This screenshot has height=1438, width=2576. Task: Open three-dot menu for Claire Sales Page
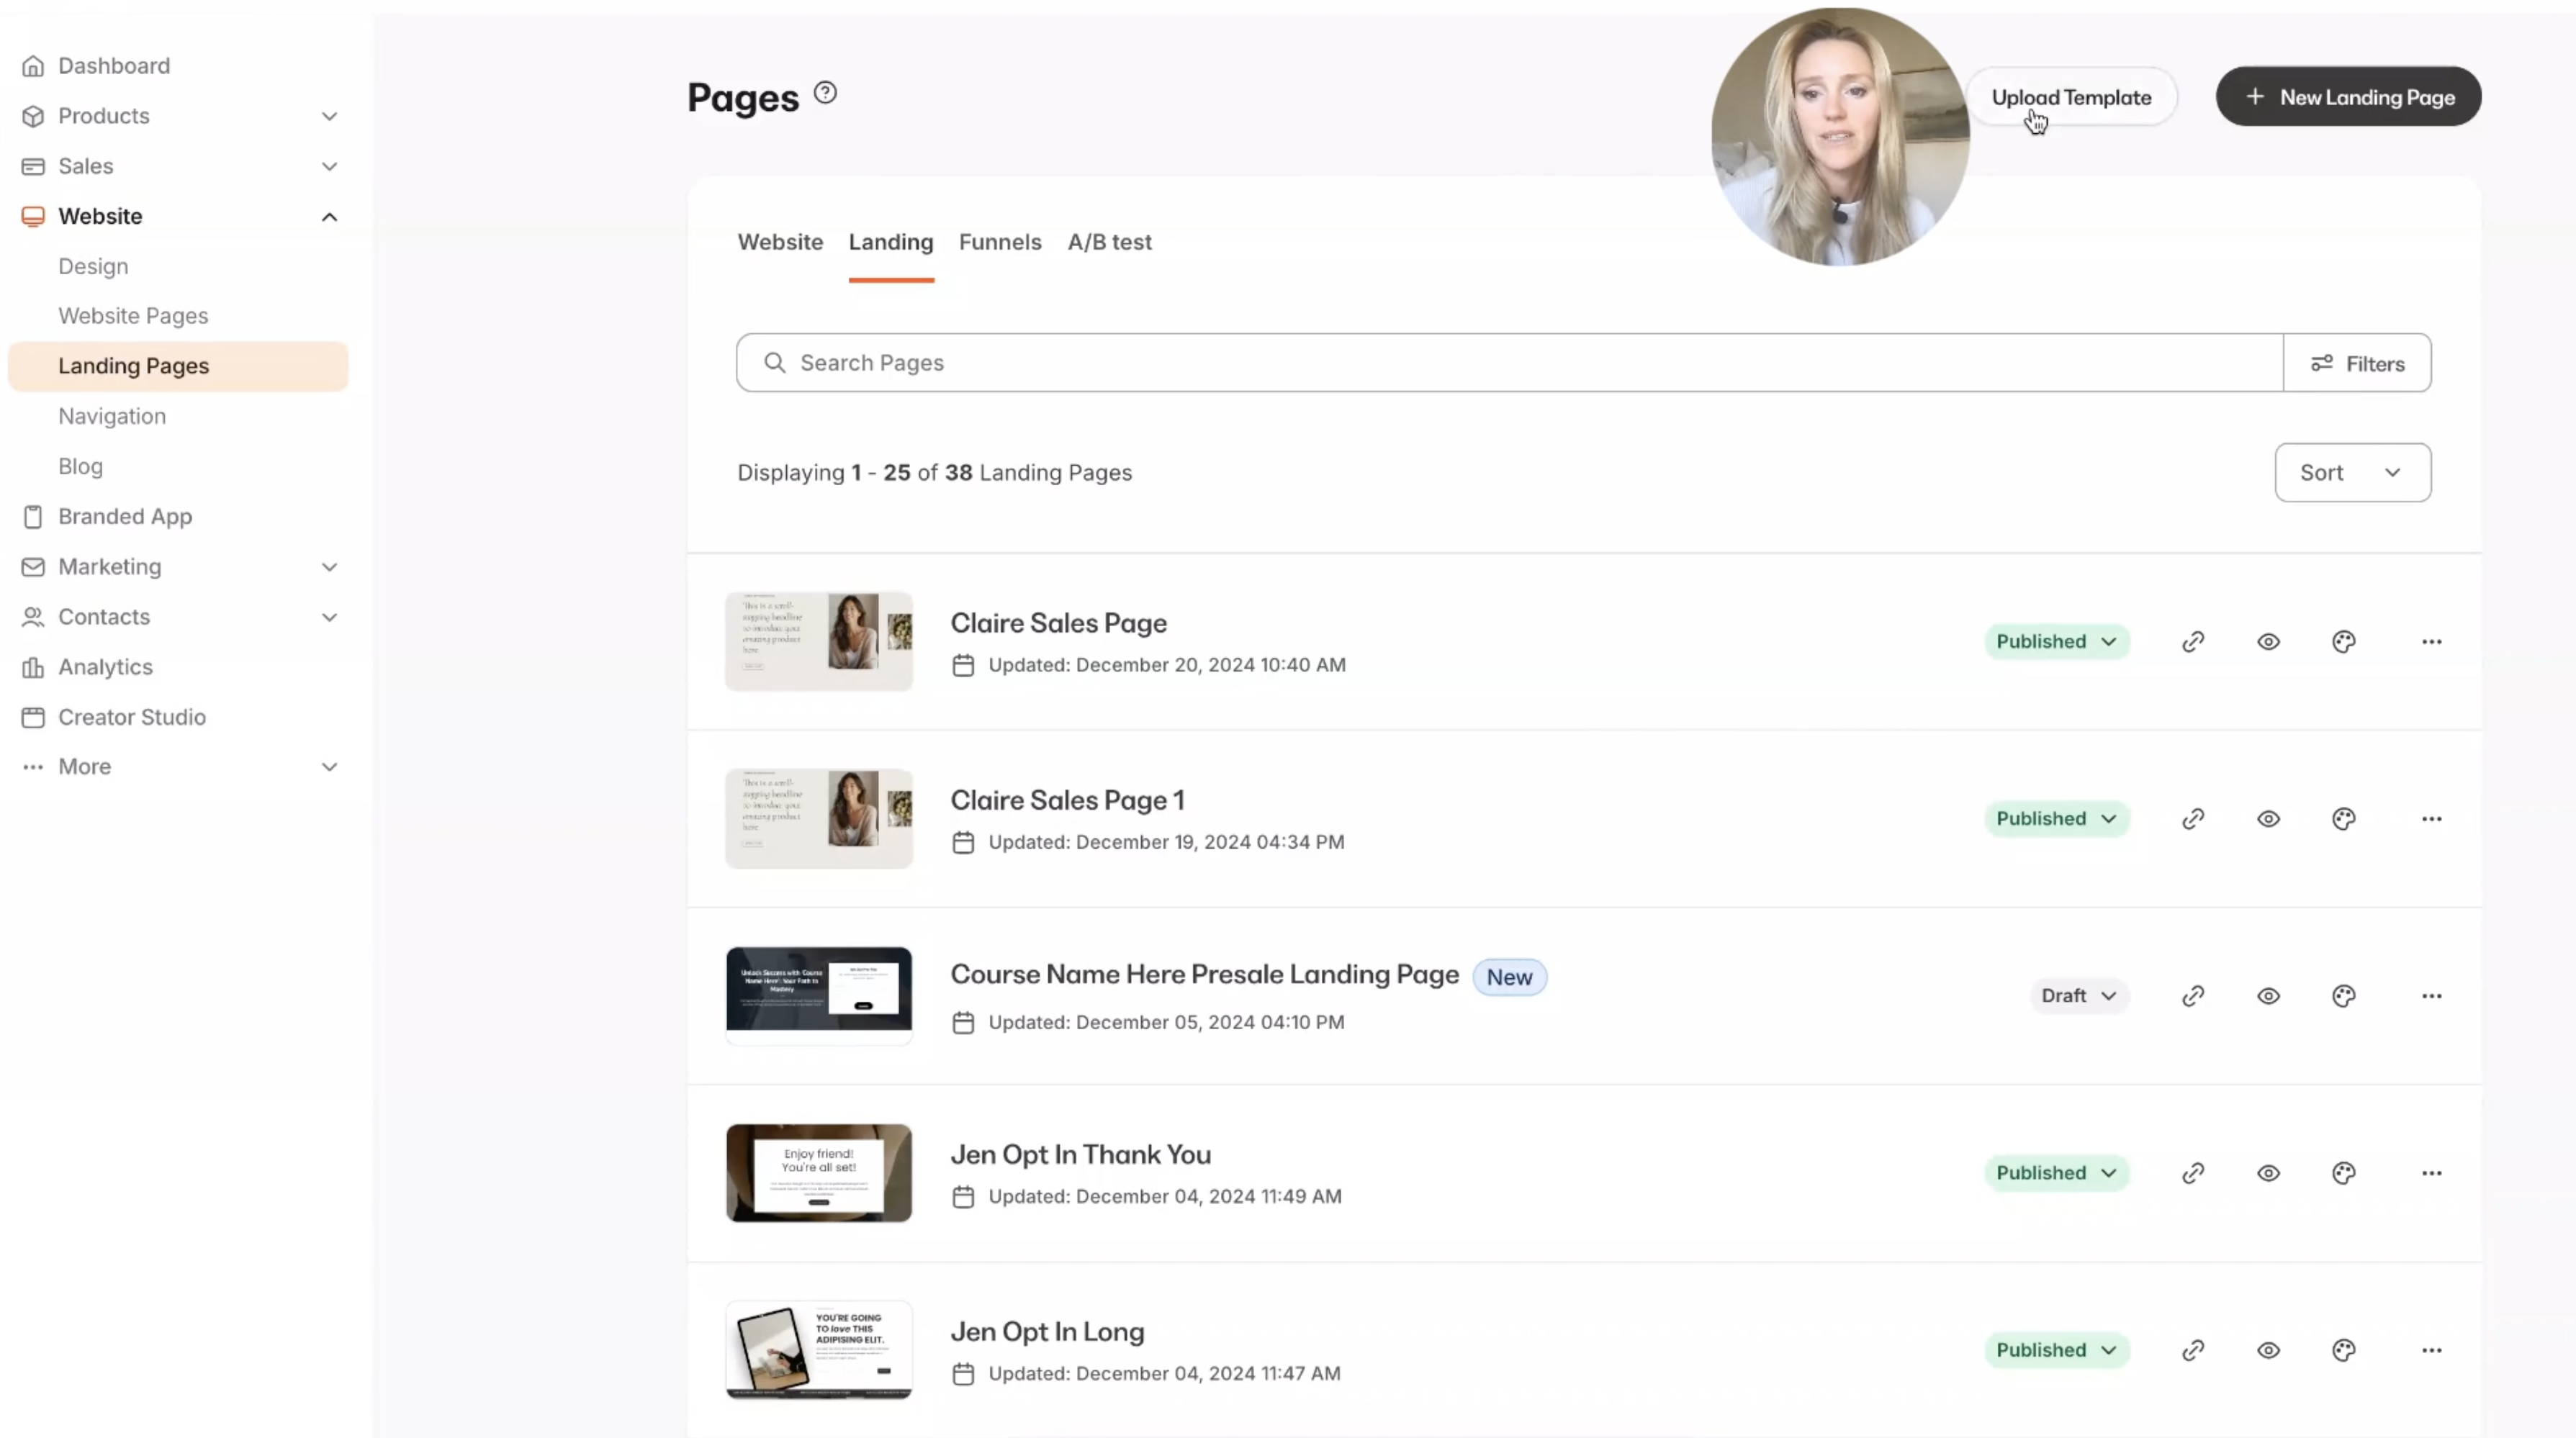(x=2431, y=642)
